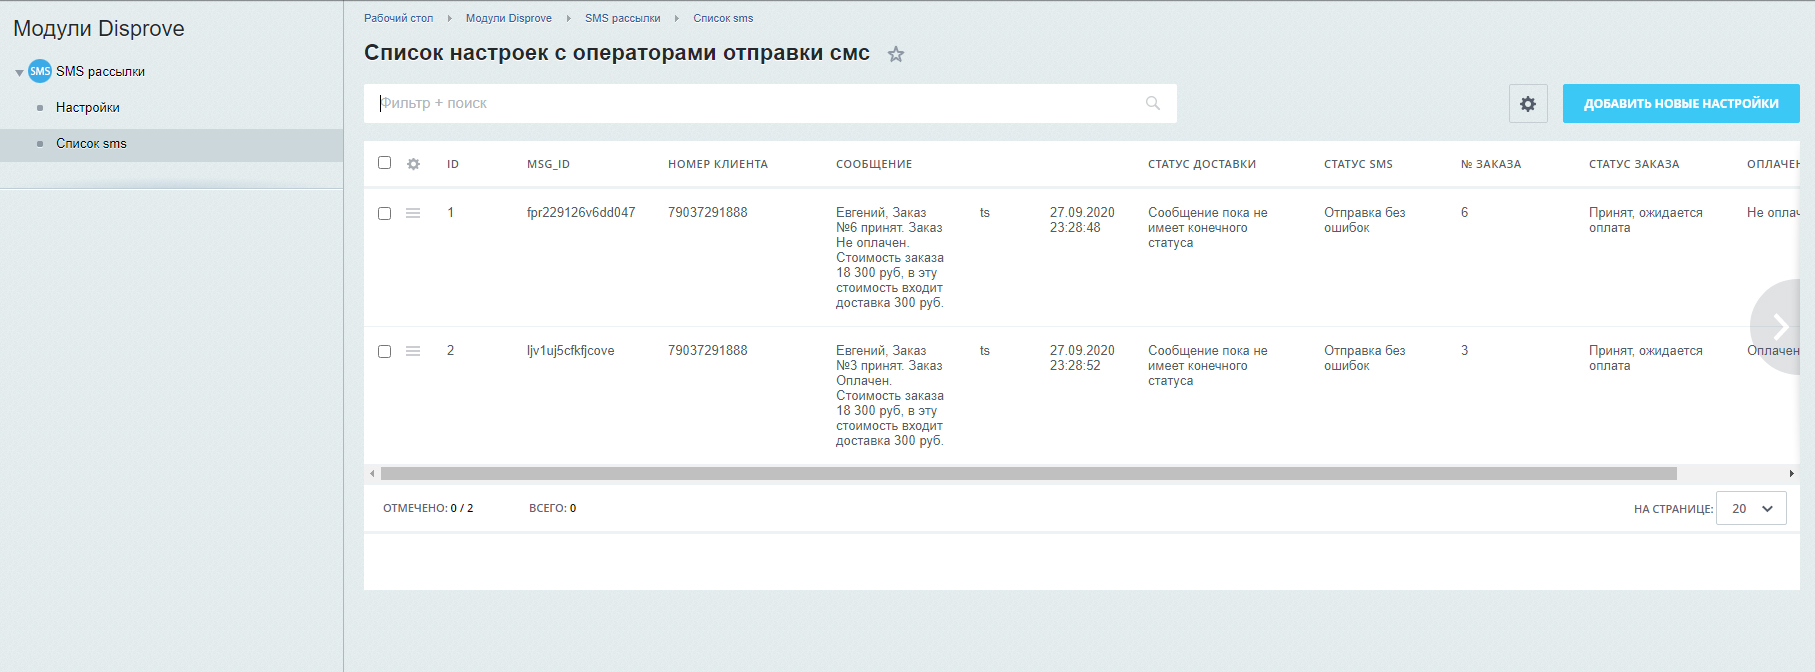Screen dimensions: 1815x672
Task: Focus the Фильтр + поиск input field
Action: click(x=760, y=103)
